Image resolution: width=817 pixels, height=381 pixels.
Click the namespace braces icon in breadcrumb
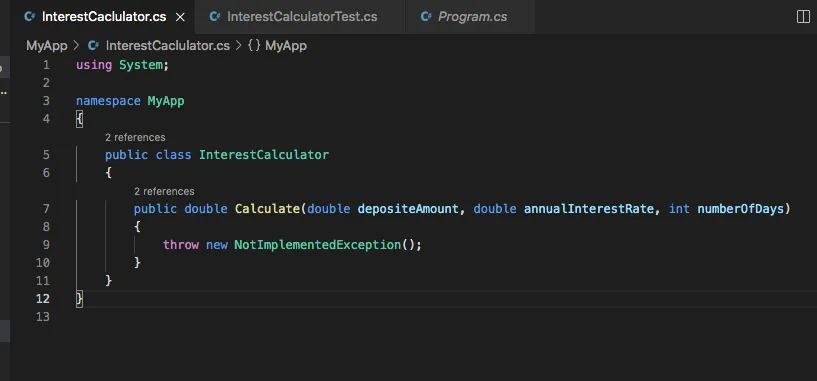[254, 46]
